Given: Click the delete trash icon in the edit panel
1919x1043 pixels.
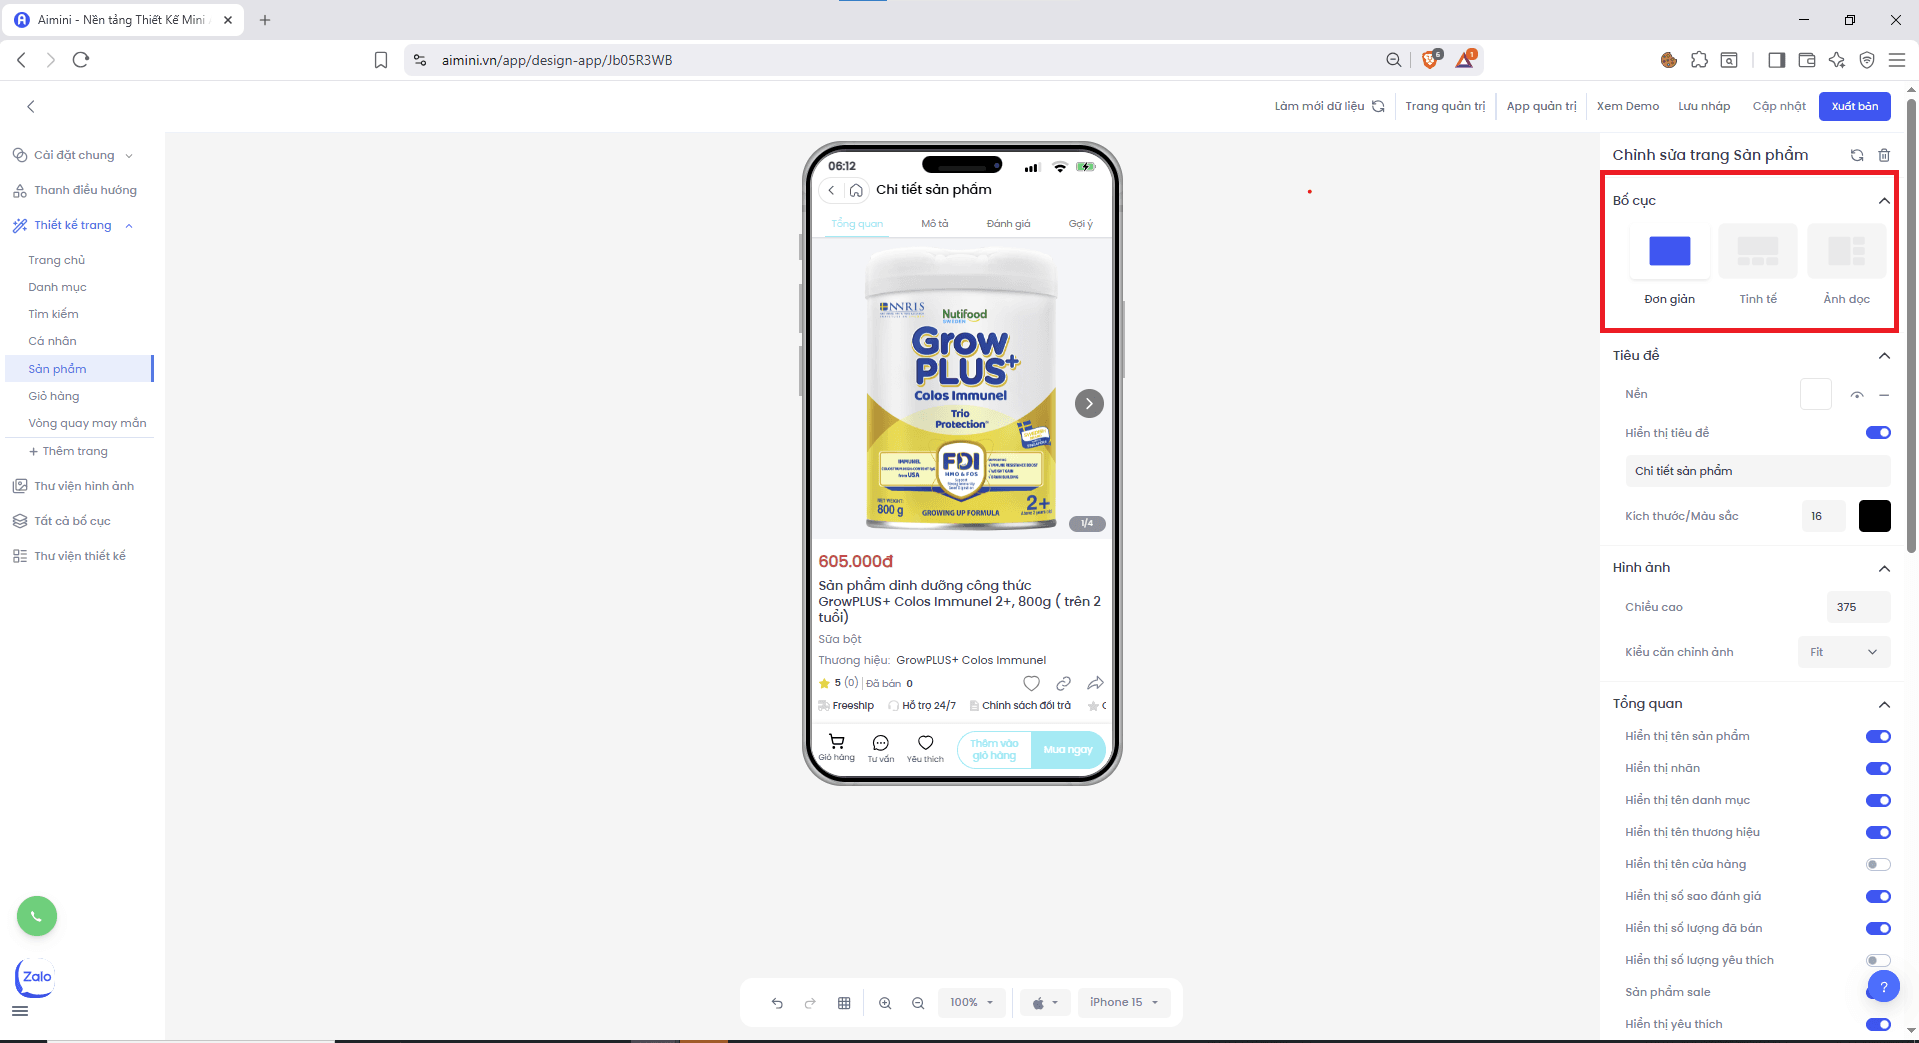Looking at the screenshot, I should coord(1884,155).
